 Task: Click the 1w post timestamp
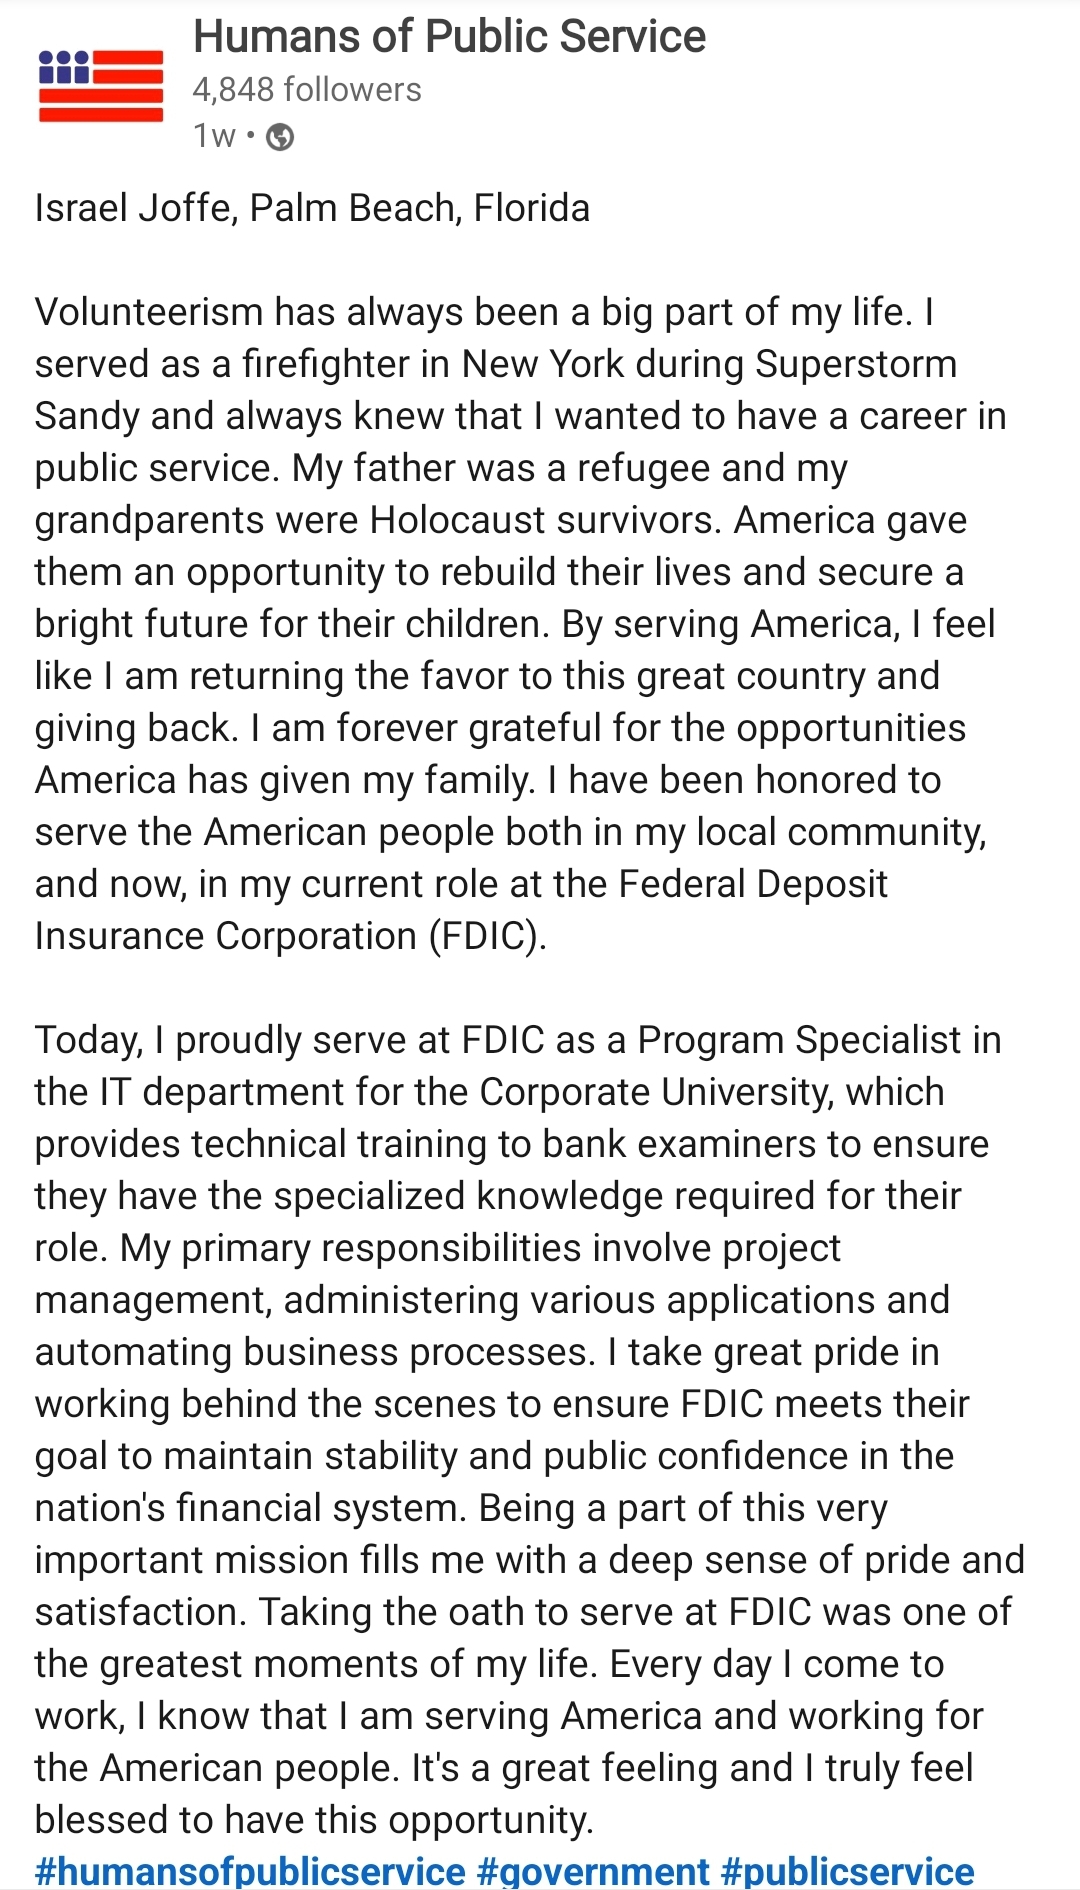214,136
